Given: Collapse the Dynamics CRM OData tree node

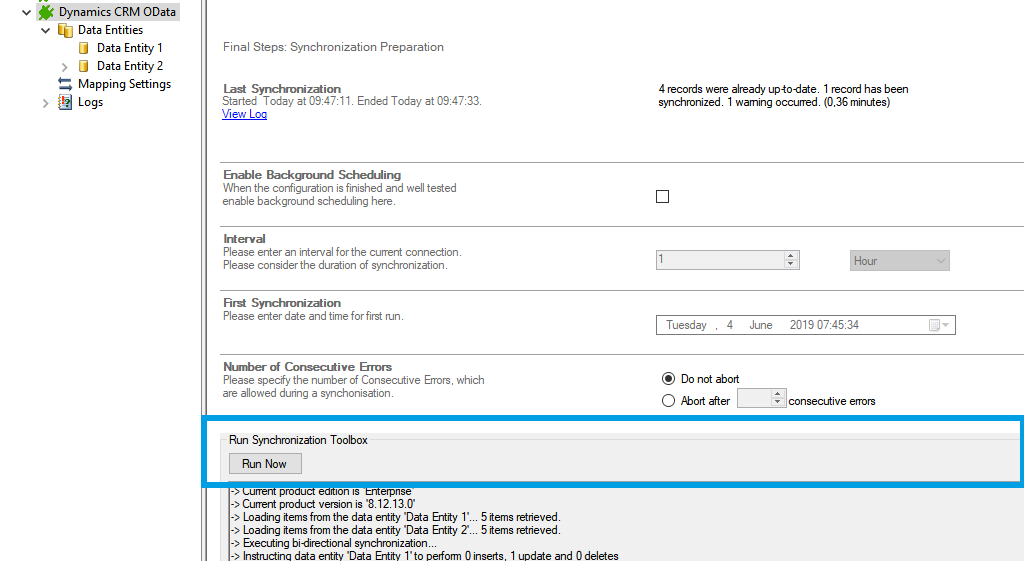Looking at the screenshot, I should [x=27, y=12].
